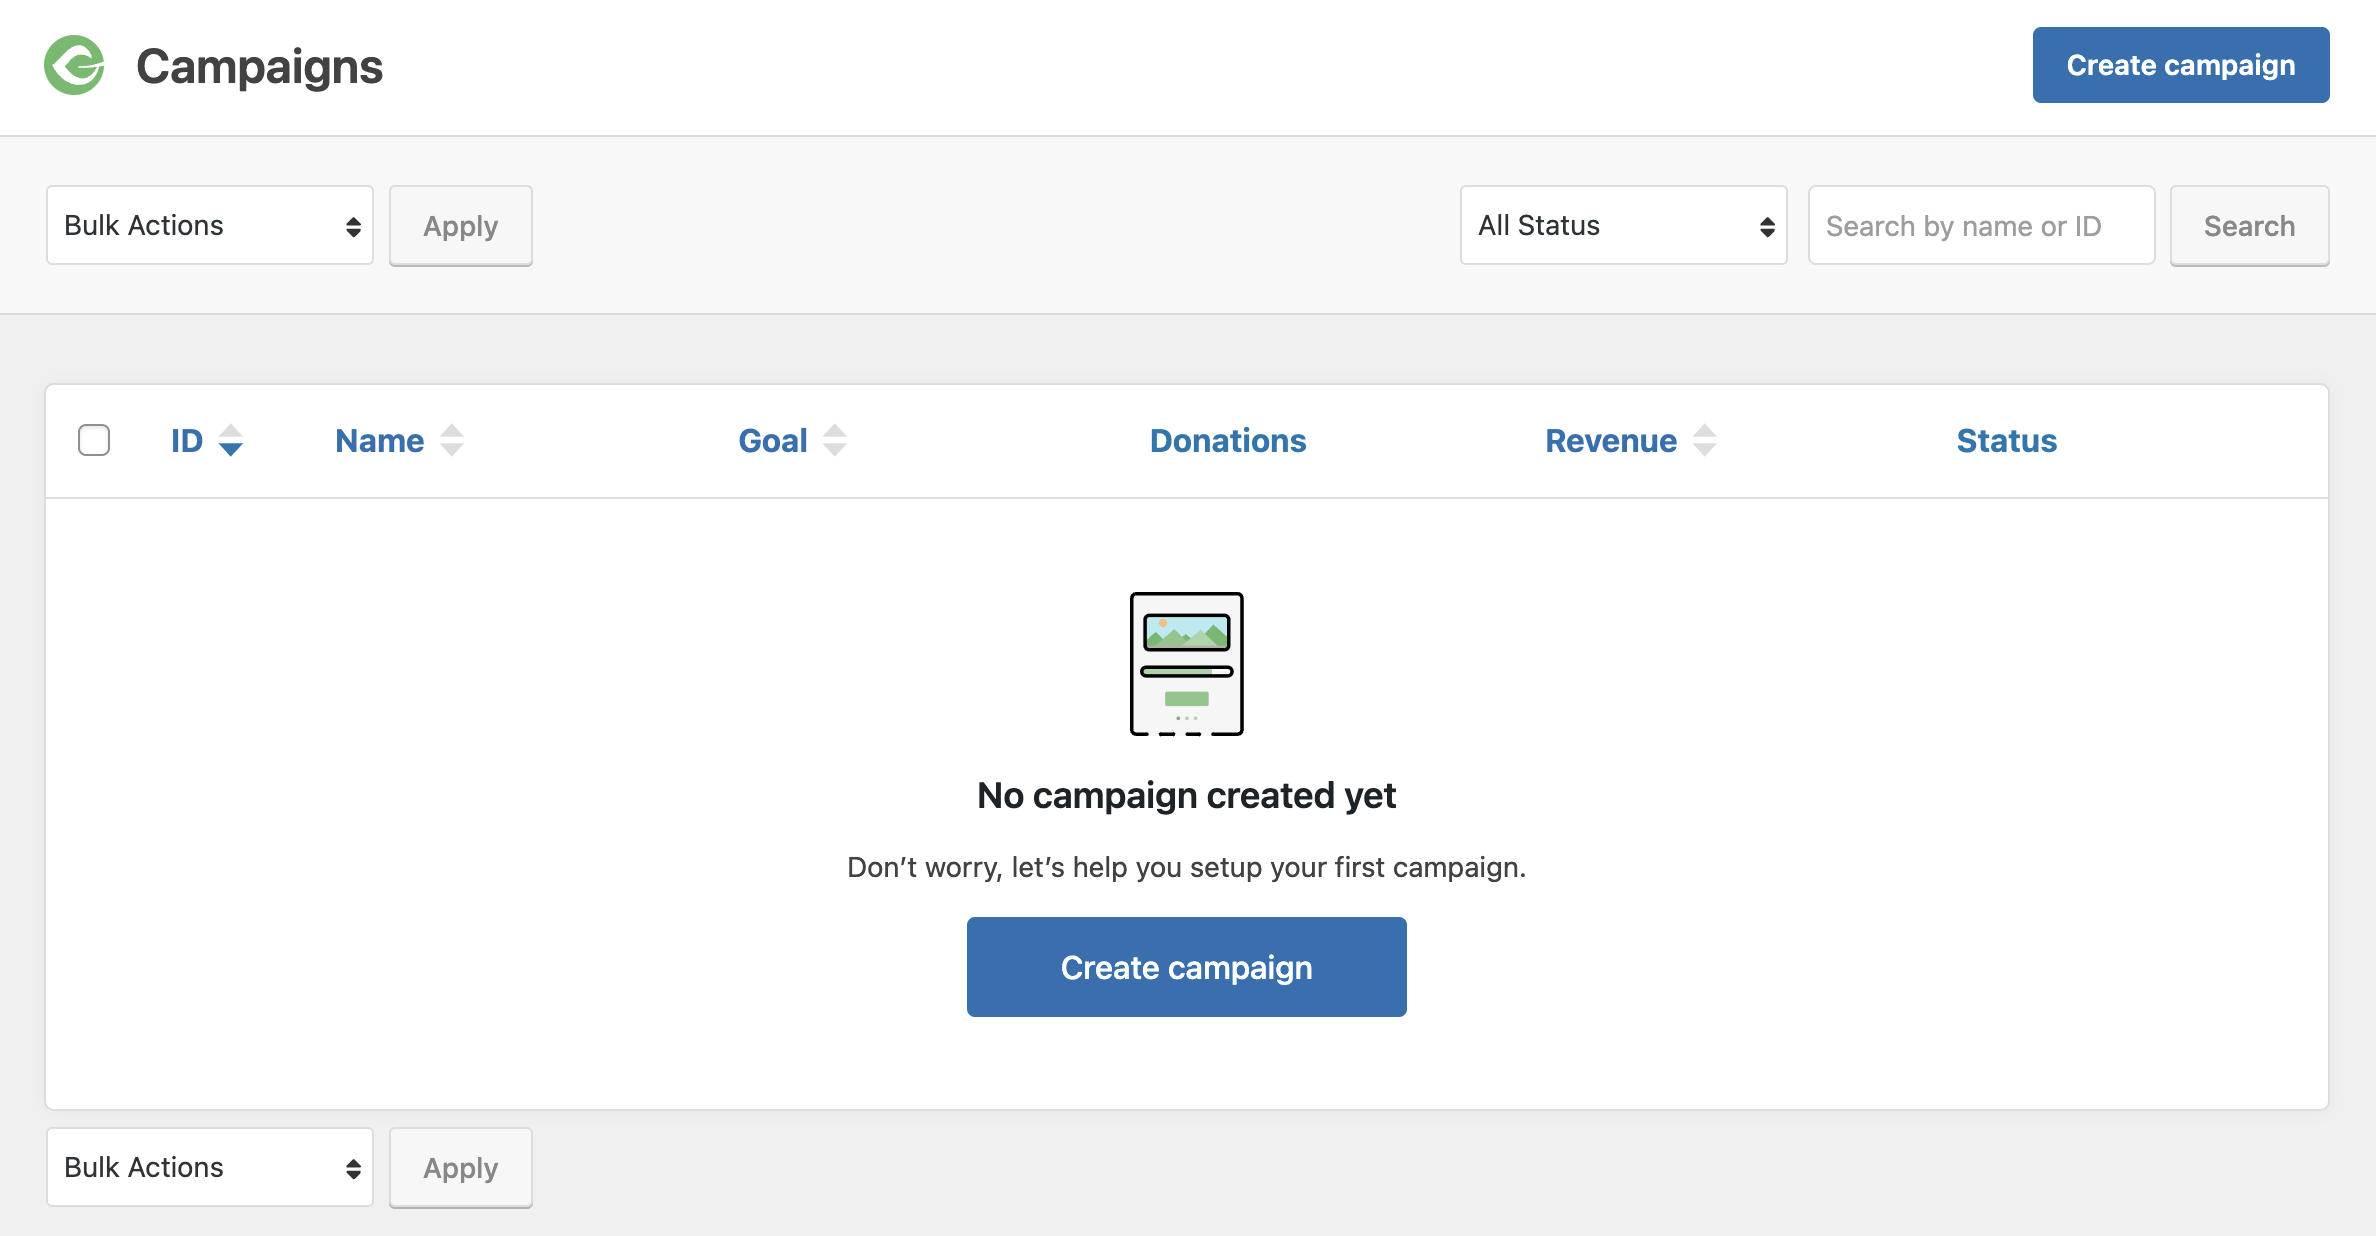Open the top Bulk Actions dropdown

point(210,225)
